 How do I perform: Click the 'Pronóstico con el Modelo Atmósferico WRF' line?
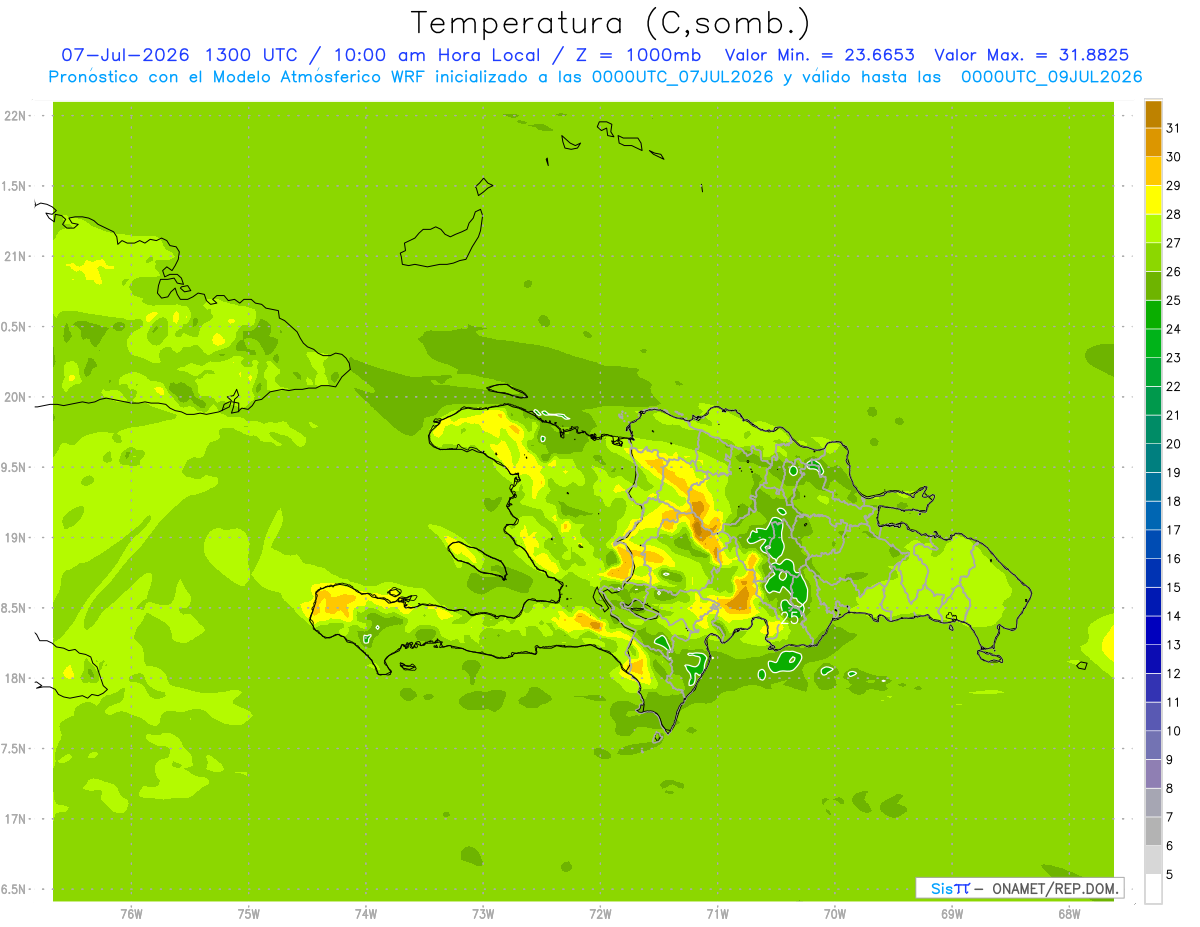(238, 77)
